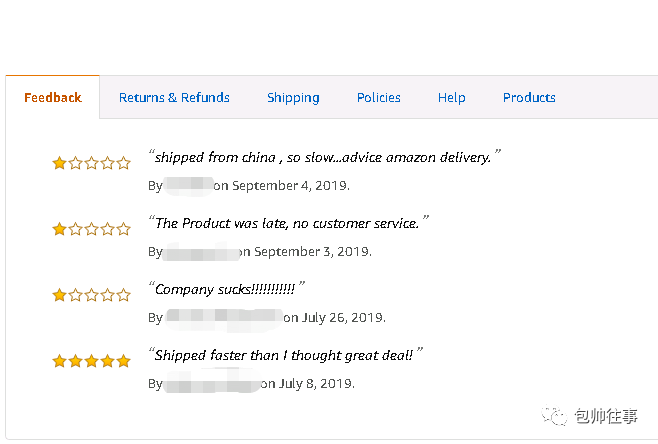Click blurred reviewer name on September 4 review
Image resolution: width=658 pixels, height=444 pixels.
pos(188,186)
